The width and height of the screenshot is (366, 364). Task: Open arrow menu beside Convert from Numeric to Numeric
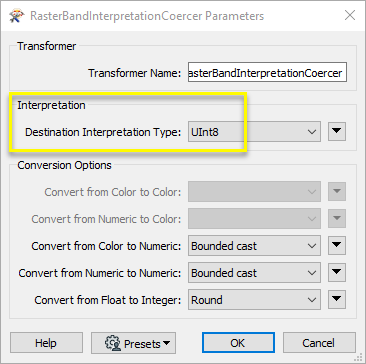pyautogui.click(x=337, y=273)
